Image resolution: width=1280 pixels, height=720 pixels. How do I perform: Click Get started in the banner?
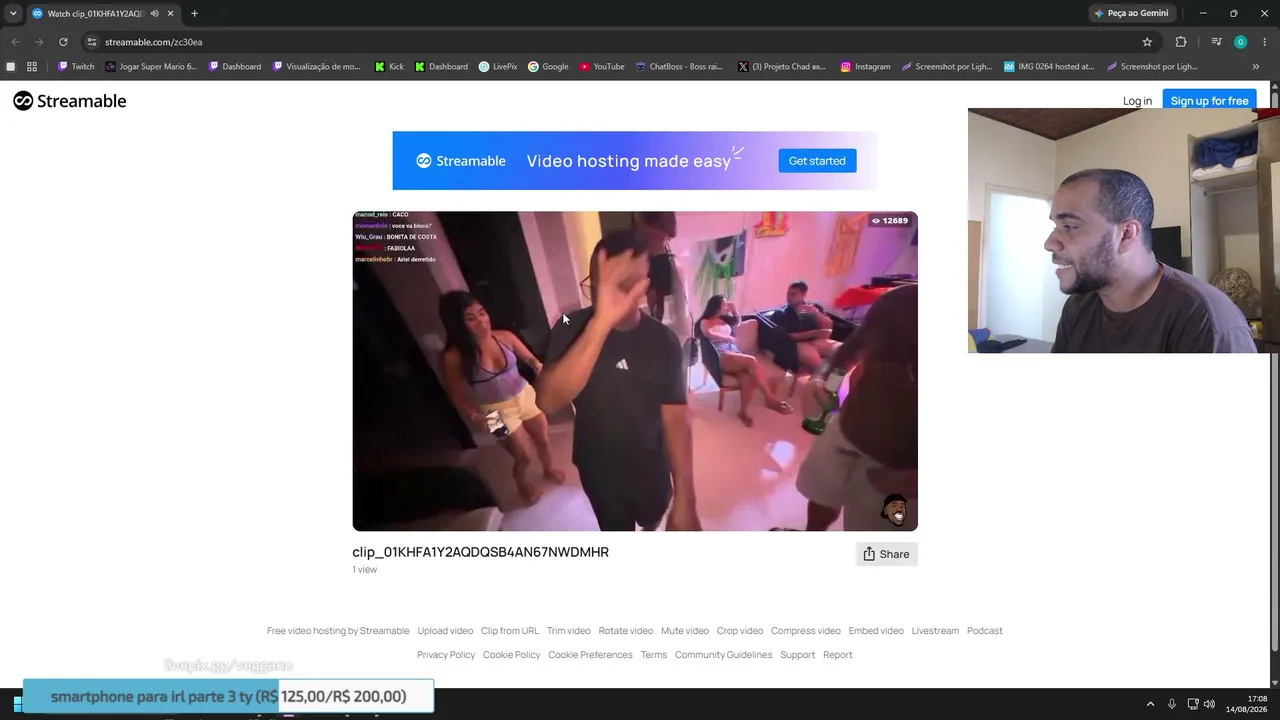click(x=817, y=161)
